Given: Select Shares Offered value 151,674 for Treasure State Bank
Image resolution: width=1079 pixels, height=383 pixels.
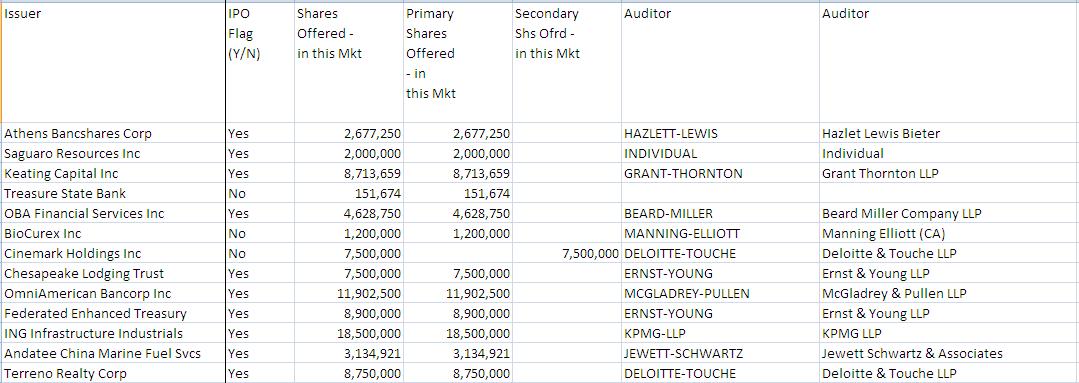Looking at the screenshot, I should click(349, 193).
